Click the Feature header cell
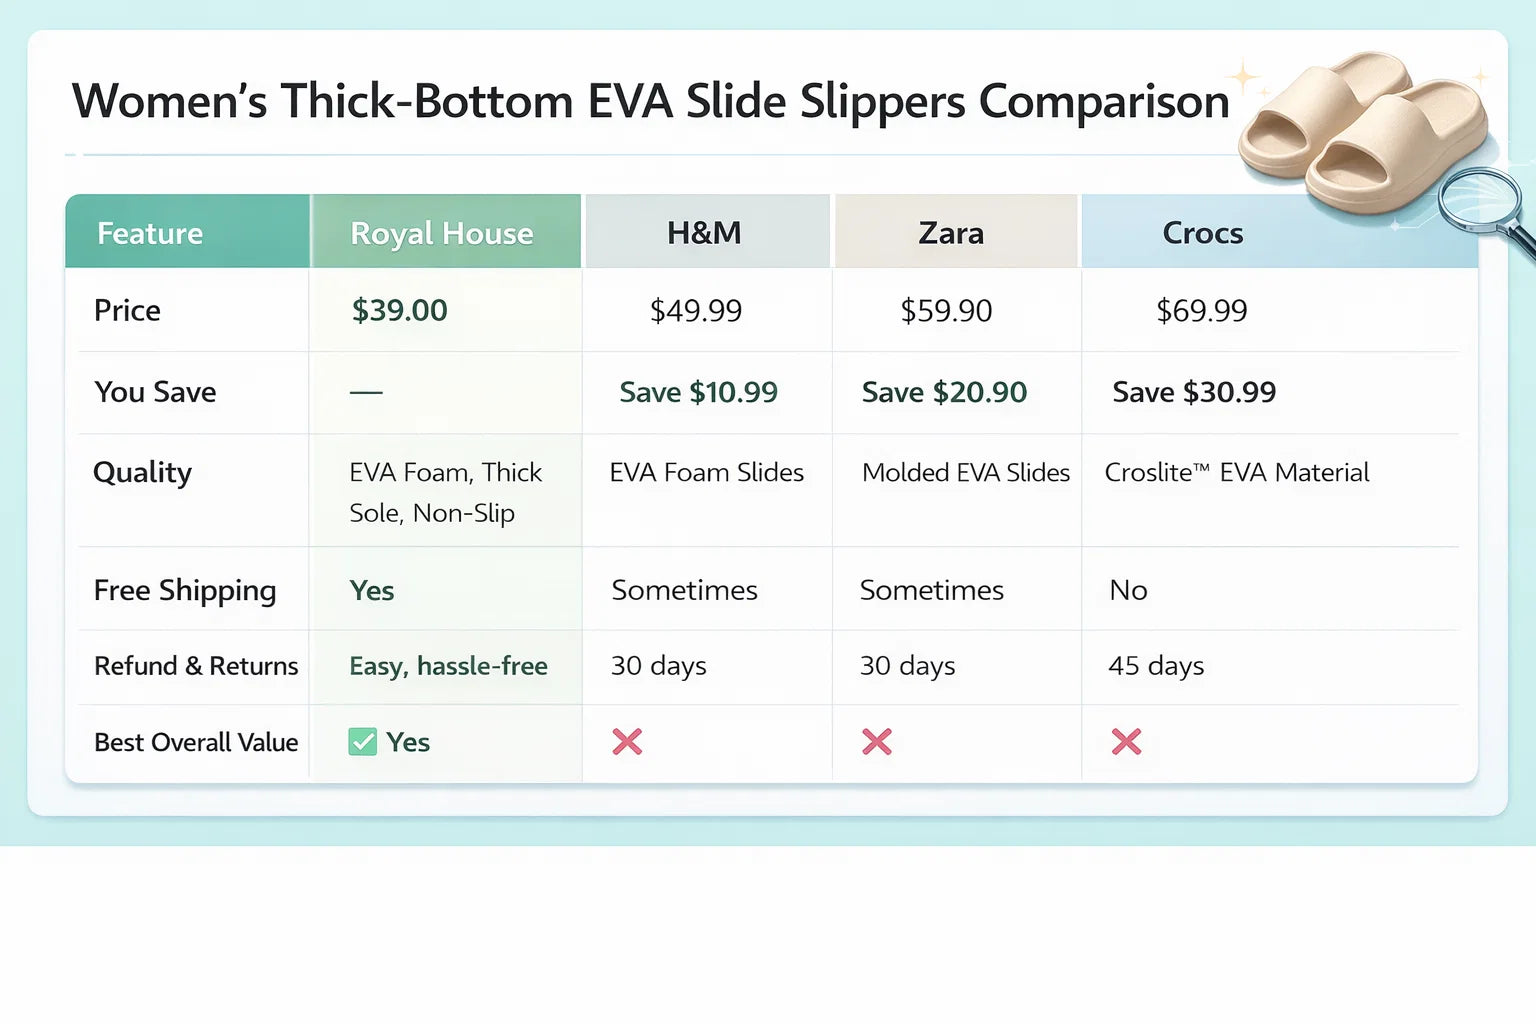Image resolution: width=1536 pixels, height=1024 pixels. pyautogui.click(x=150, y=233)
